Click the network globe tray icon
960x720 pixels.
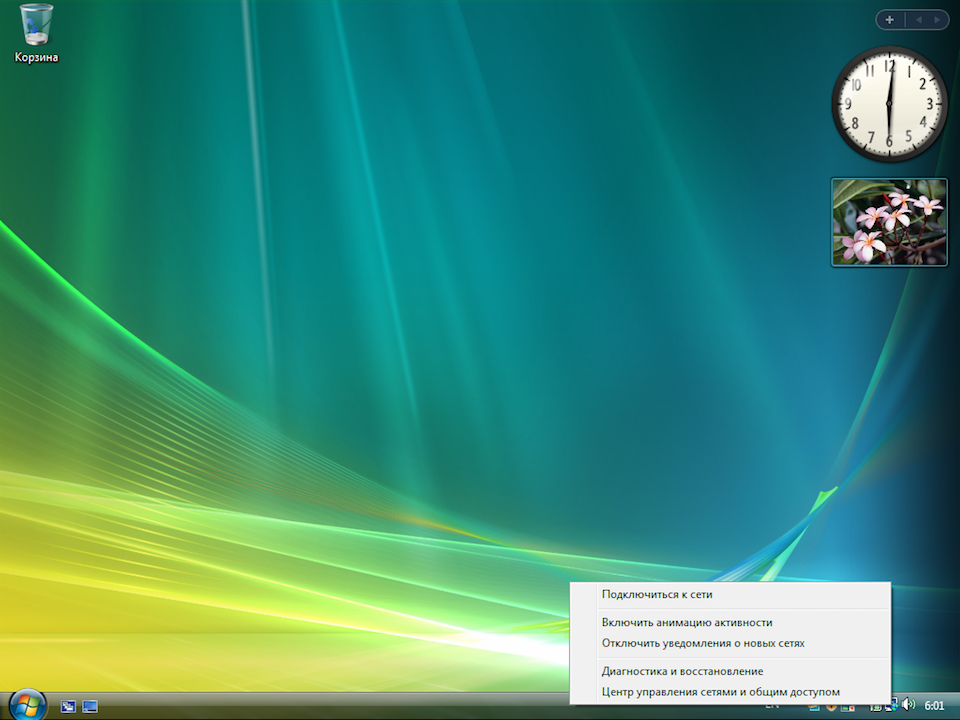[x=893, y=706]
